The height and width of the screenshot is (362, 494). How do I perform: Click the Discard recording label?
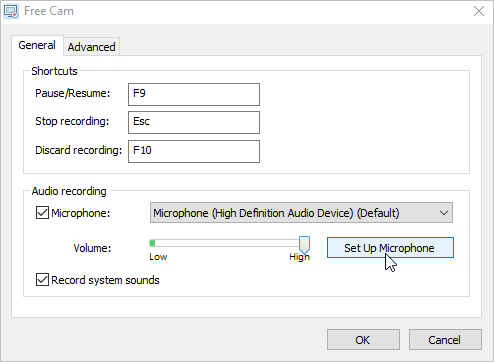pos(79,150)
